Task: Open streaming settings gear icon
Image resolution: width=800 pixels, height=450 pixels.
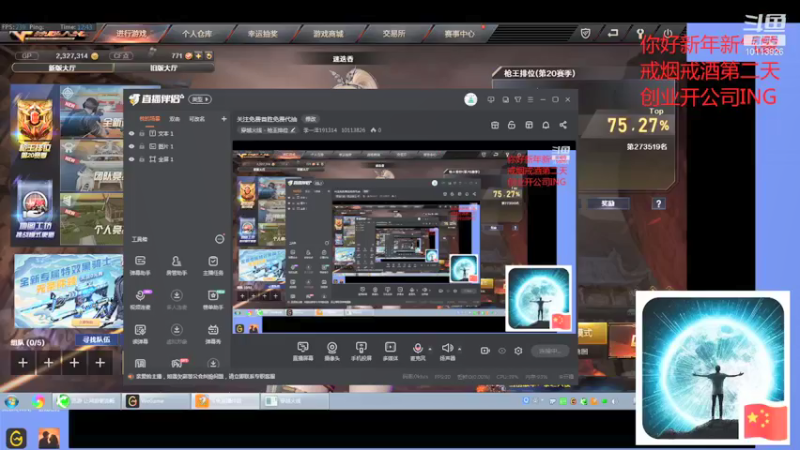Action: point(518,351)
